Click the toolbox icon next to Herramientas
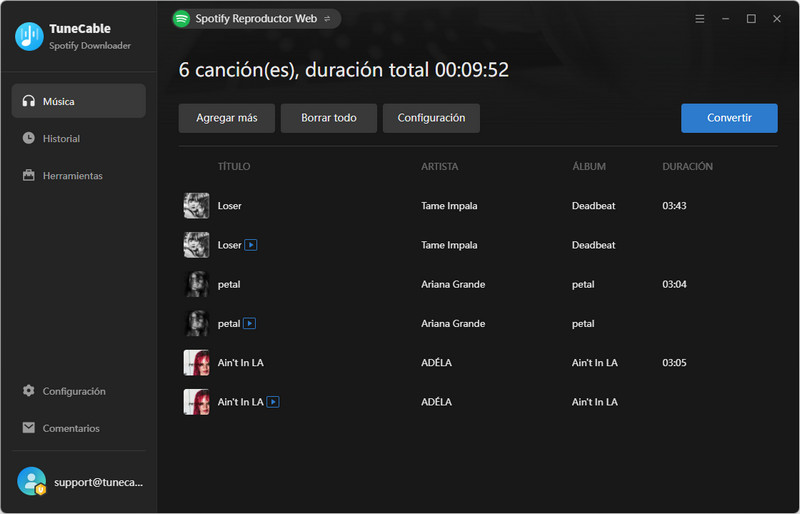This screenshot has width=800, height=514. [29, 175]
